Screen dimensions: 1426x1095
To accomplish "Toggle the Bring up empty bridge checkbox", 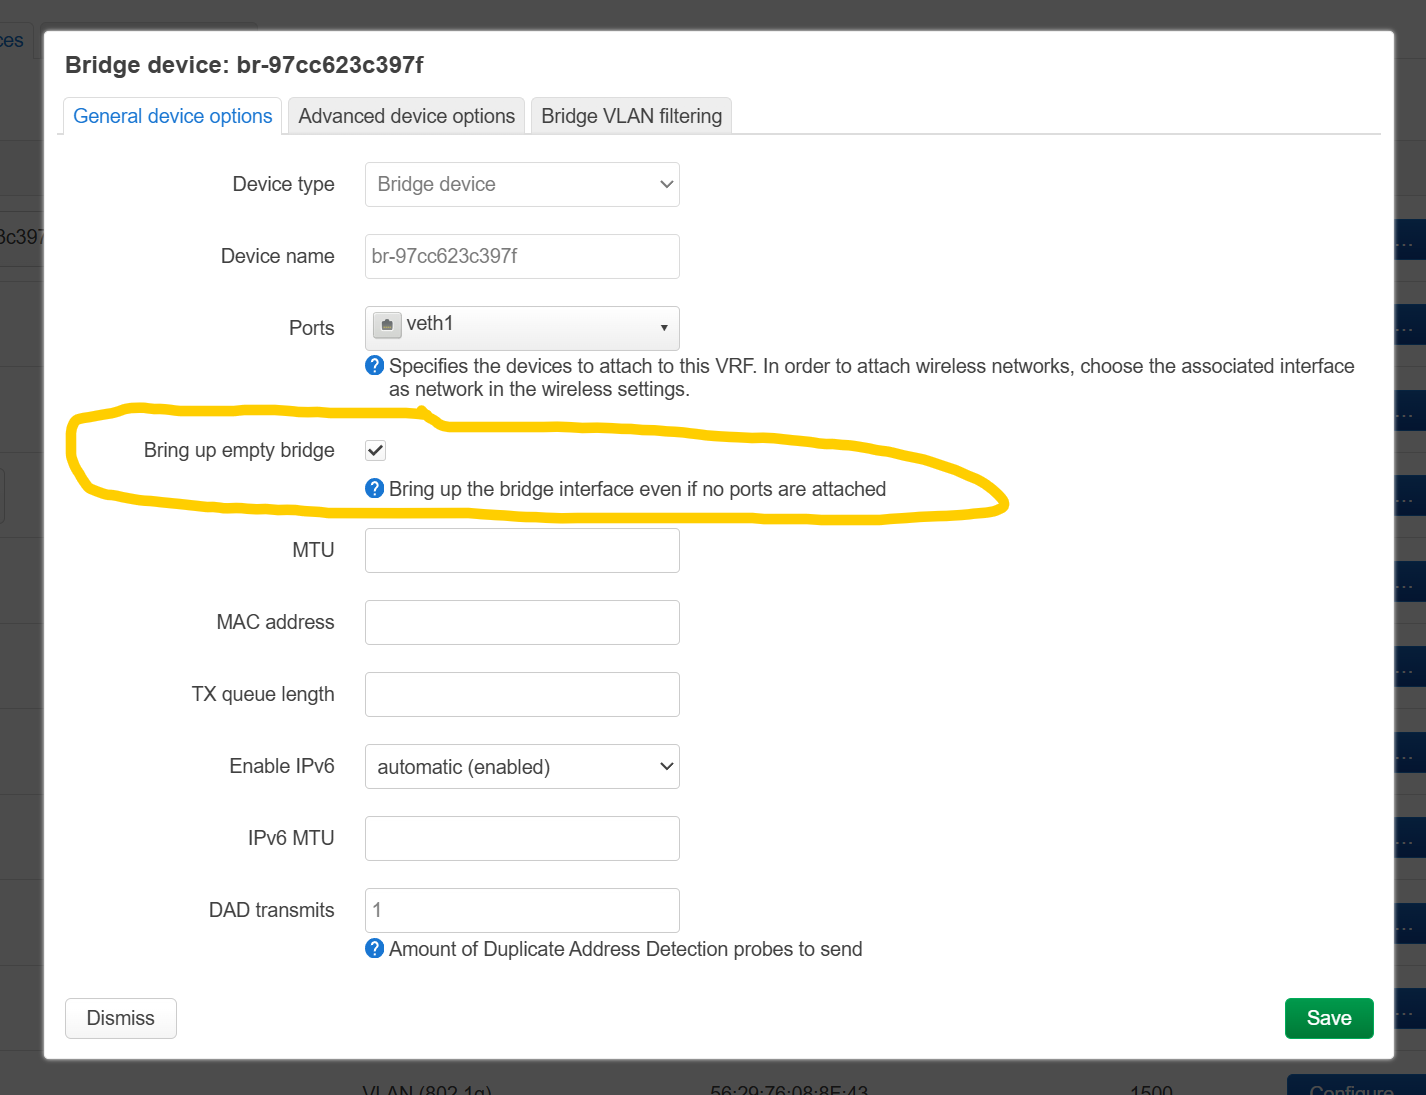I will click(x=376, y=451).
